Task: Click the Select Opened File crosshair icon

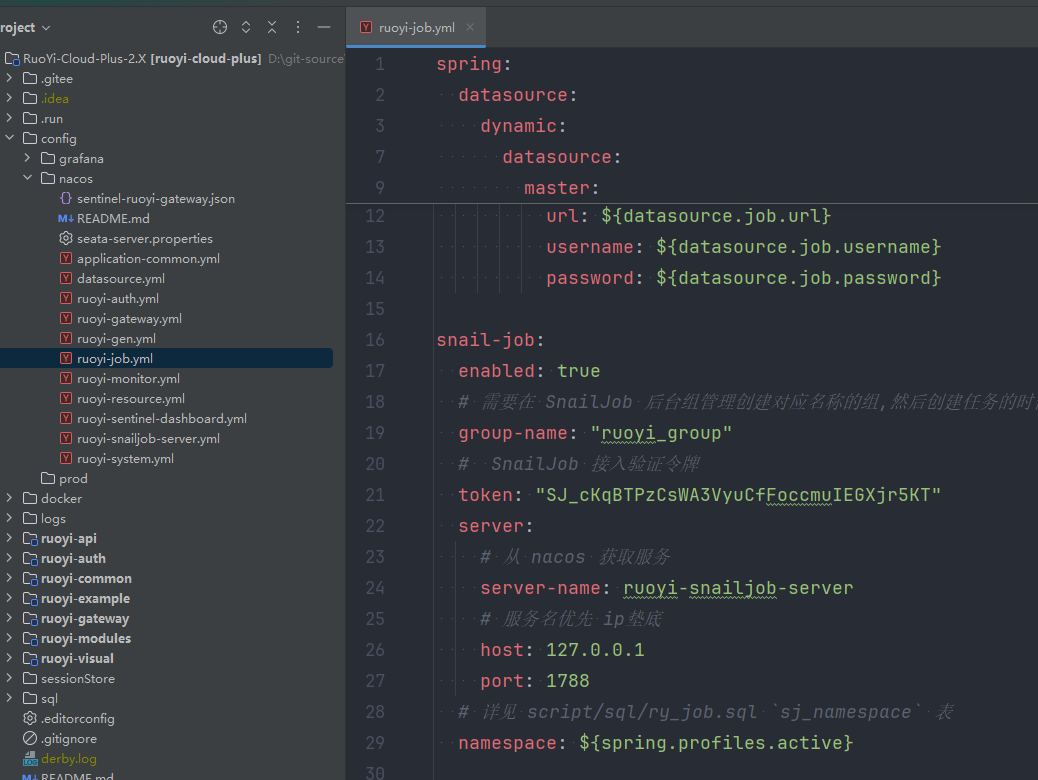Action: click(x=220, y=27)
